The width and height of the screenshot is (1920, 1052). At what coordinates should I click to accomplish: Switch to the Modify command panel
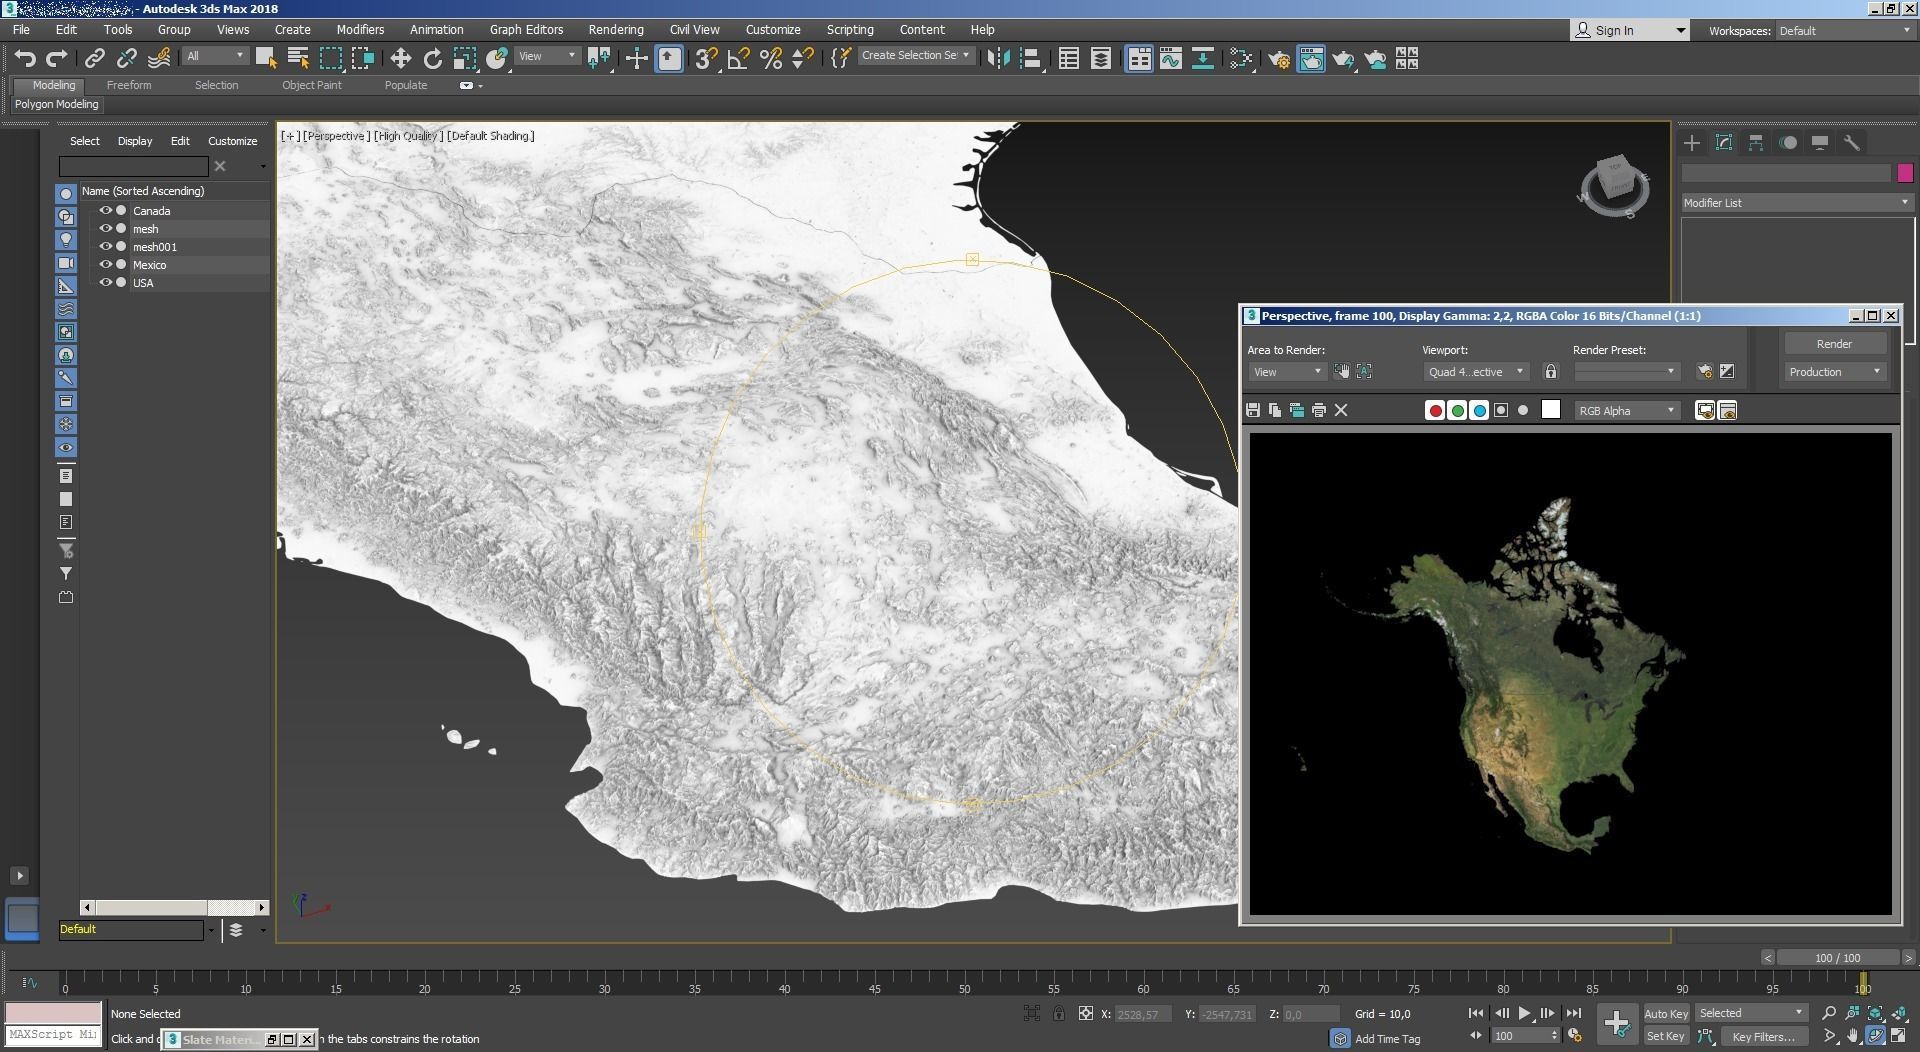click(x=1724, y=143)
